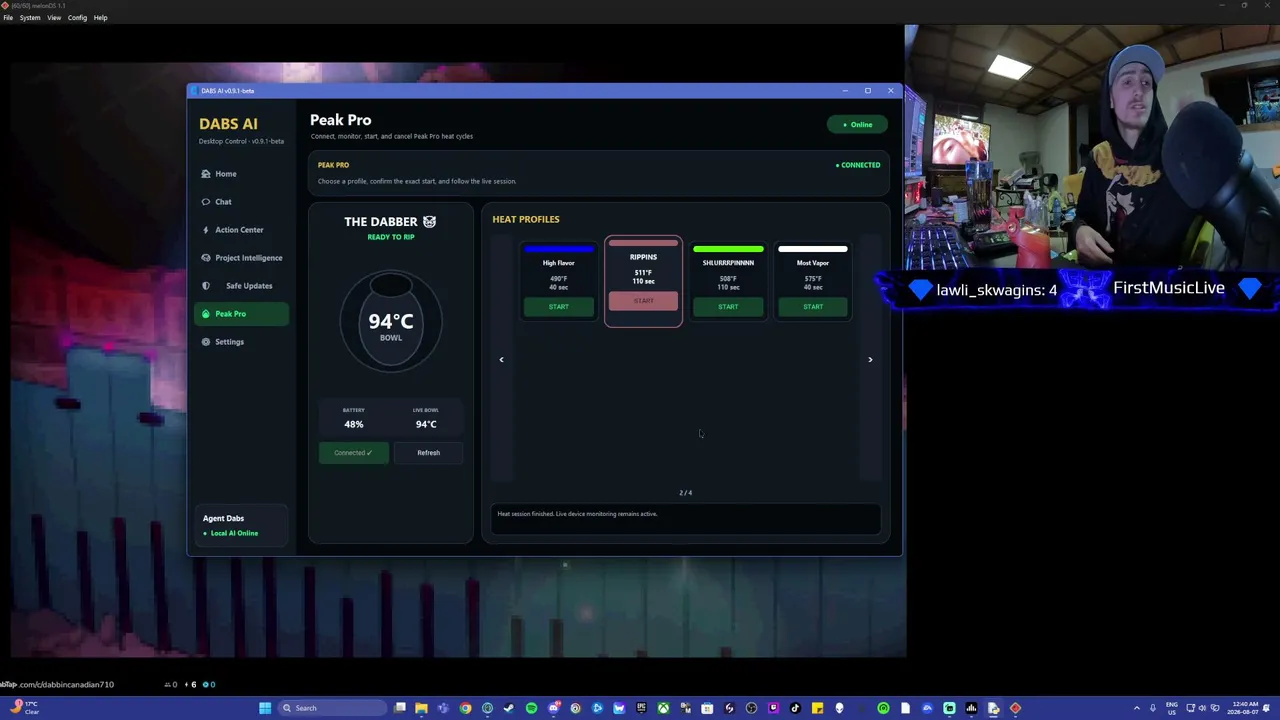Open Epic Games Launcher from the taskbar
The width and height of the screenshot is (1280, 720).
coord(641,708)
